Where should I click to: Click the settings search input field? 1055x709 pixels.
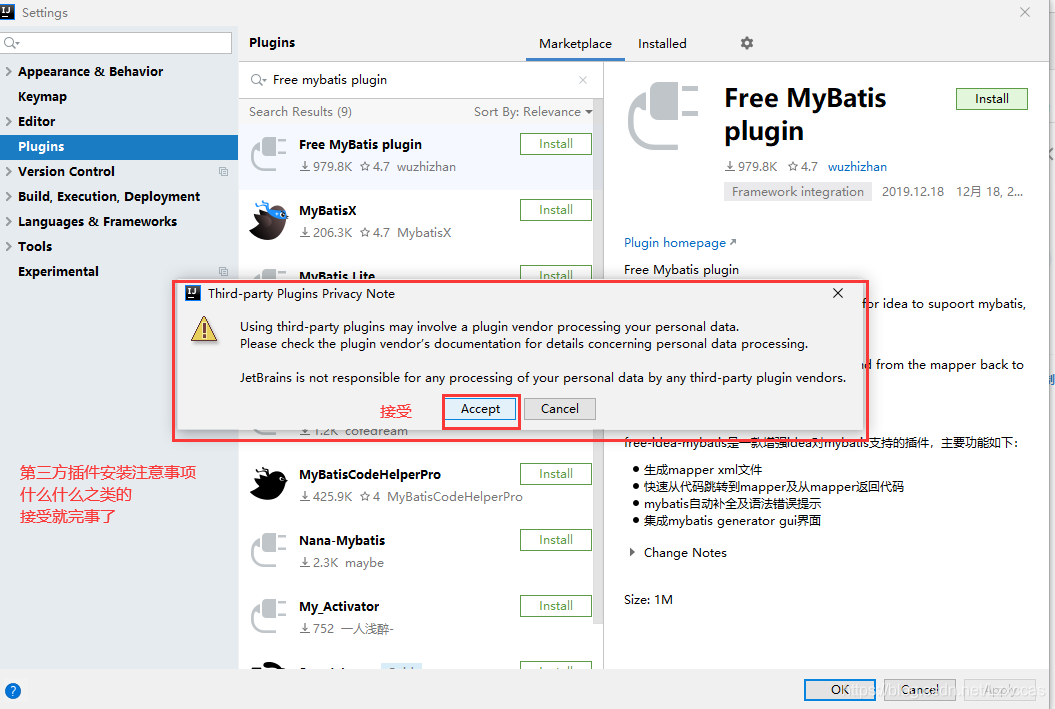point(116,43)
